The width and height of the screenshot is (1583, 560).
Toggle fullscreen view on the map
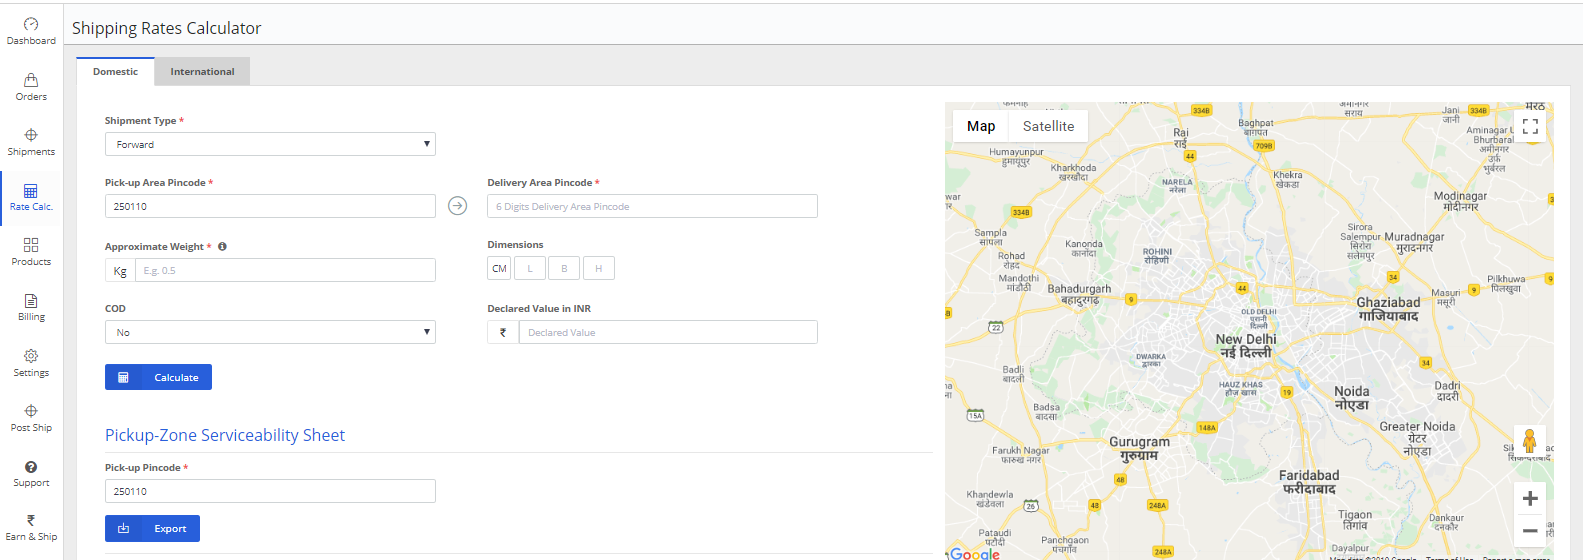[1530, 126]
